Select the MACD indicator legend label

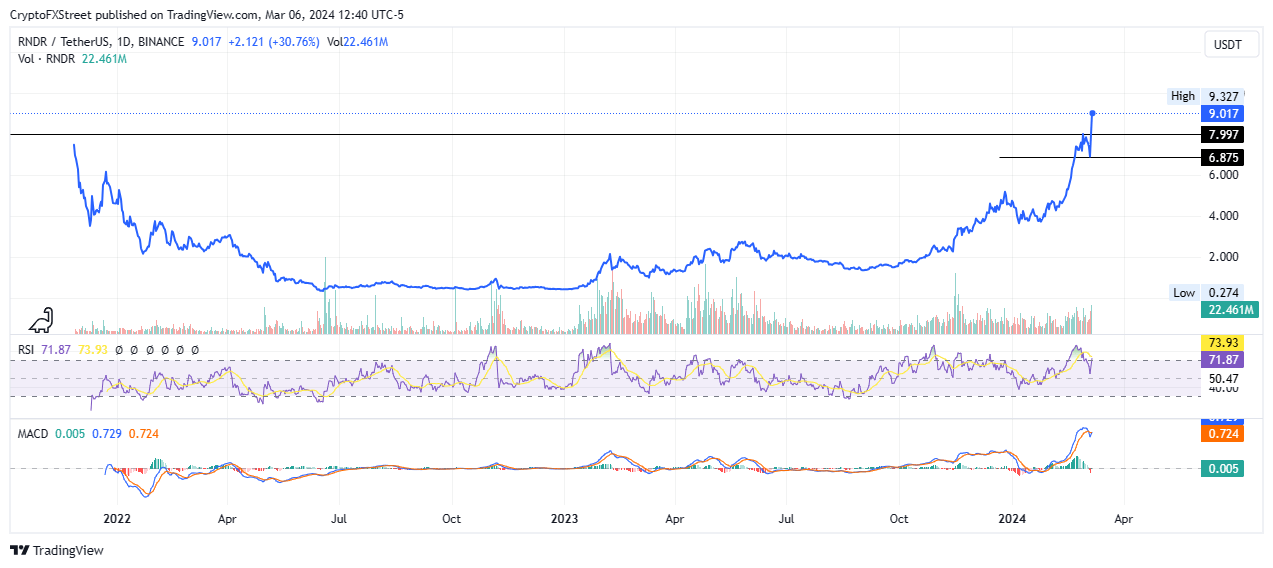34,433
